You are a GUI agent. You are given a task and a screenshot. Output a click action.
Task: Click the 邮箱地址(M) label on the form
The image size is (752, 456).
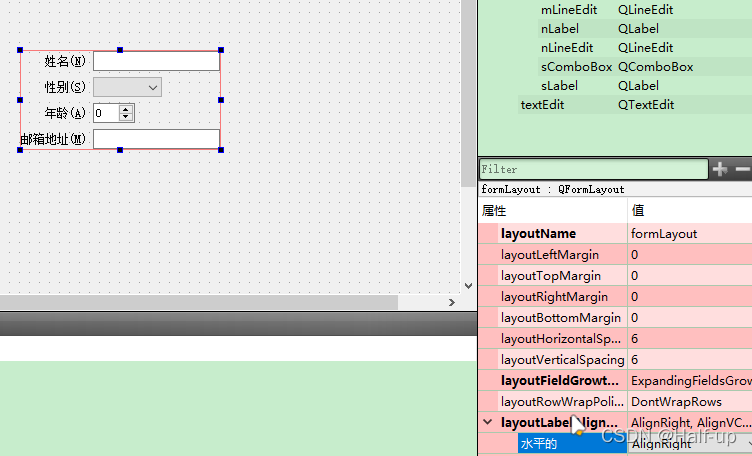[x=53, y=139]
